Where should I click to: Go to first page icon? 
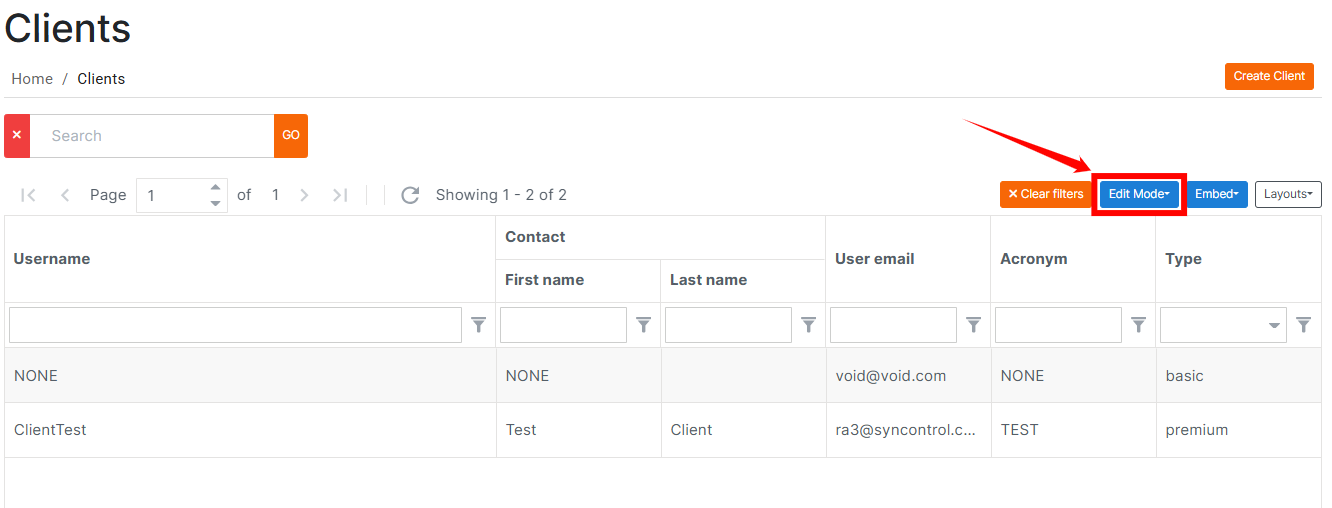pos(28,195)
